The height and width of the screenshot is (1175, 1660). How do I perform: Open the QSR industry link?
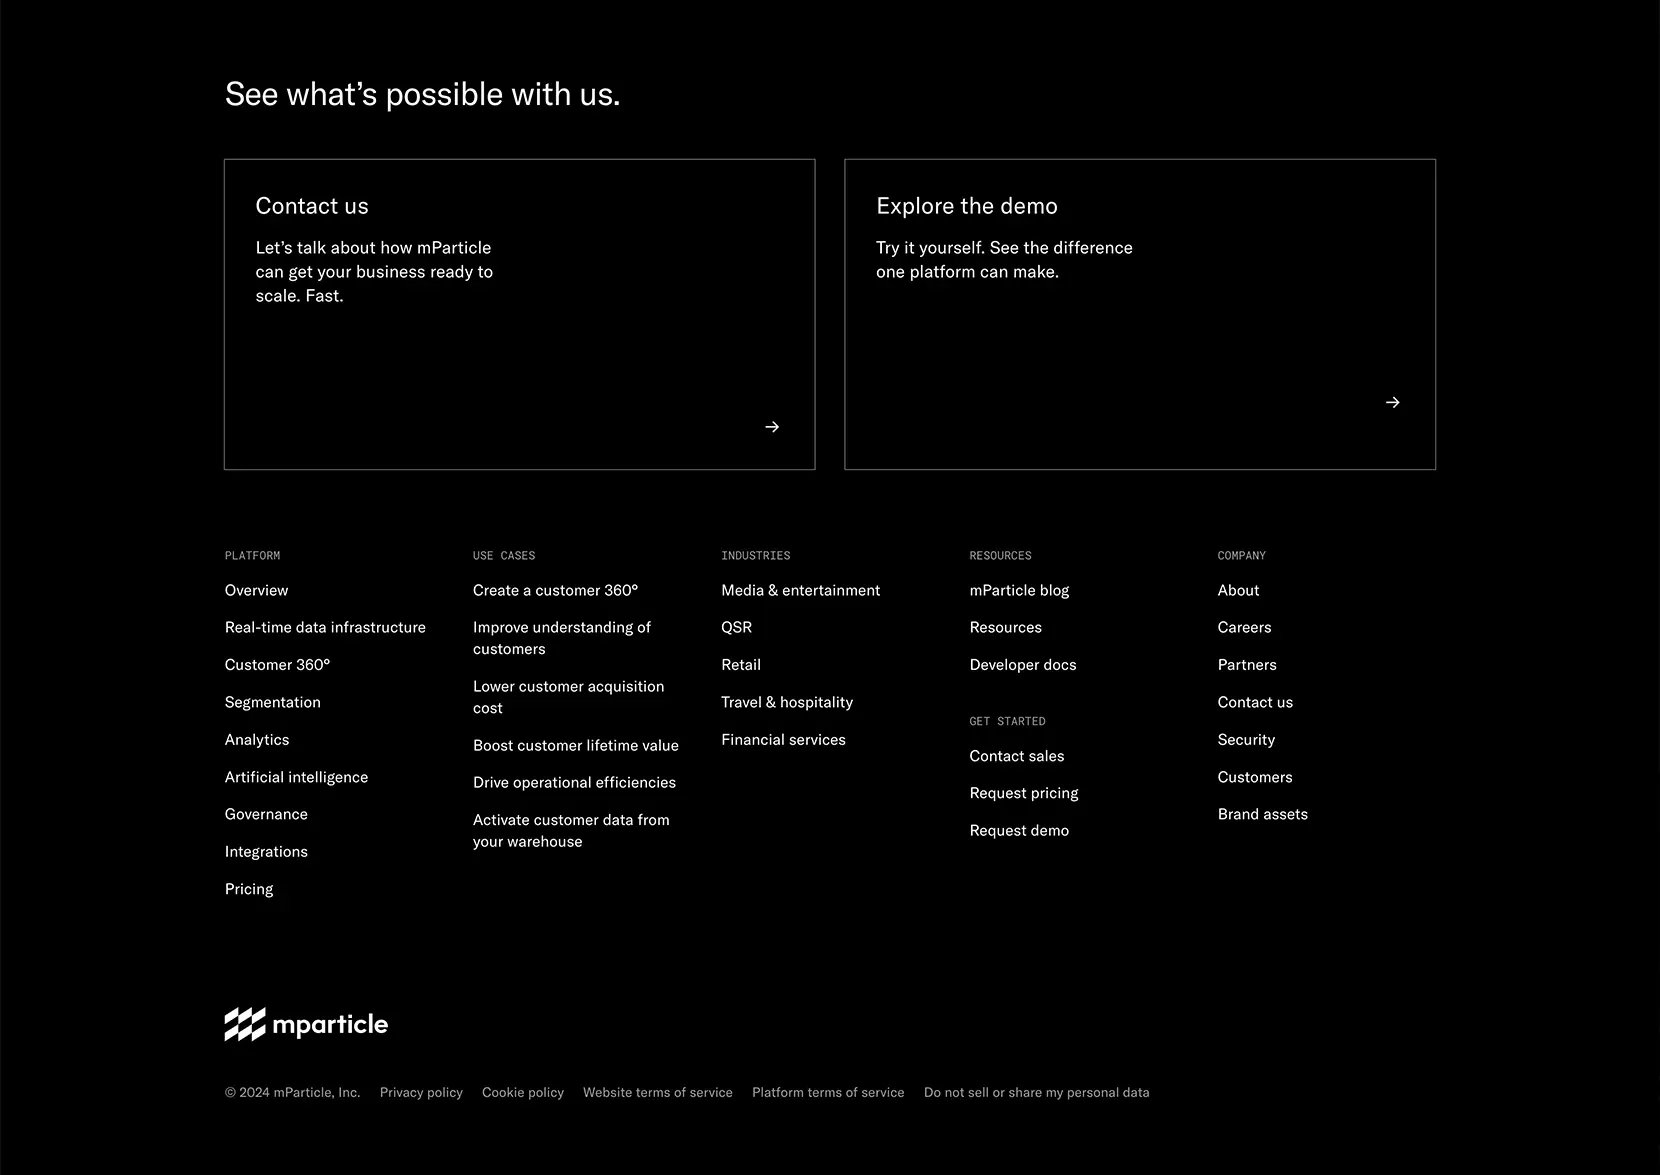click(736, 627)
